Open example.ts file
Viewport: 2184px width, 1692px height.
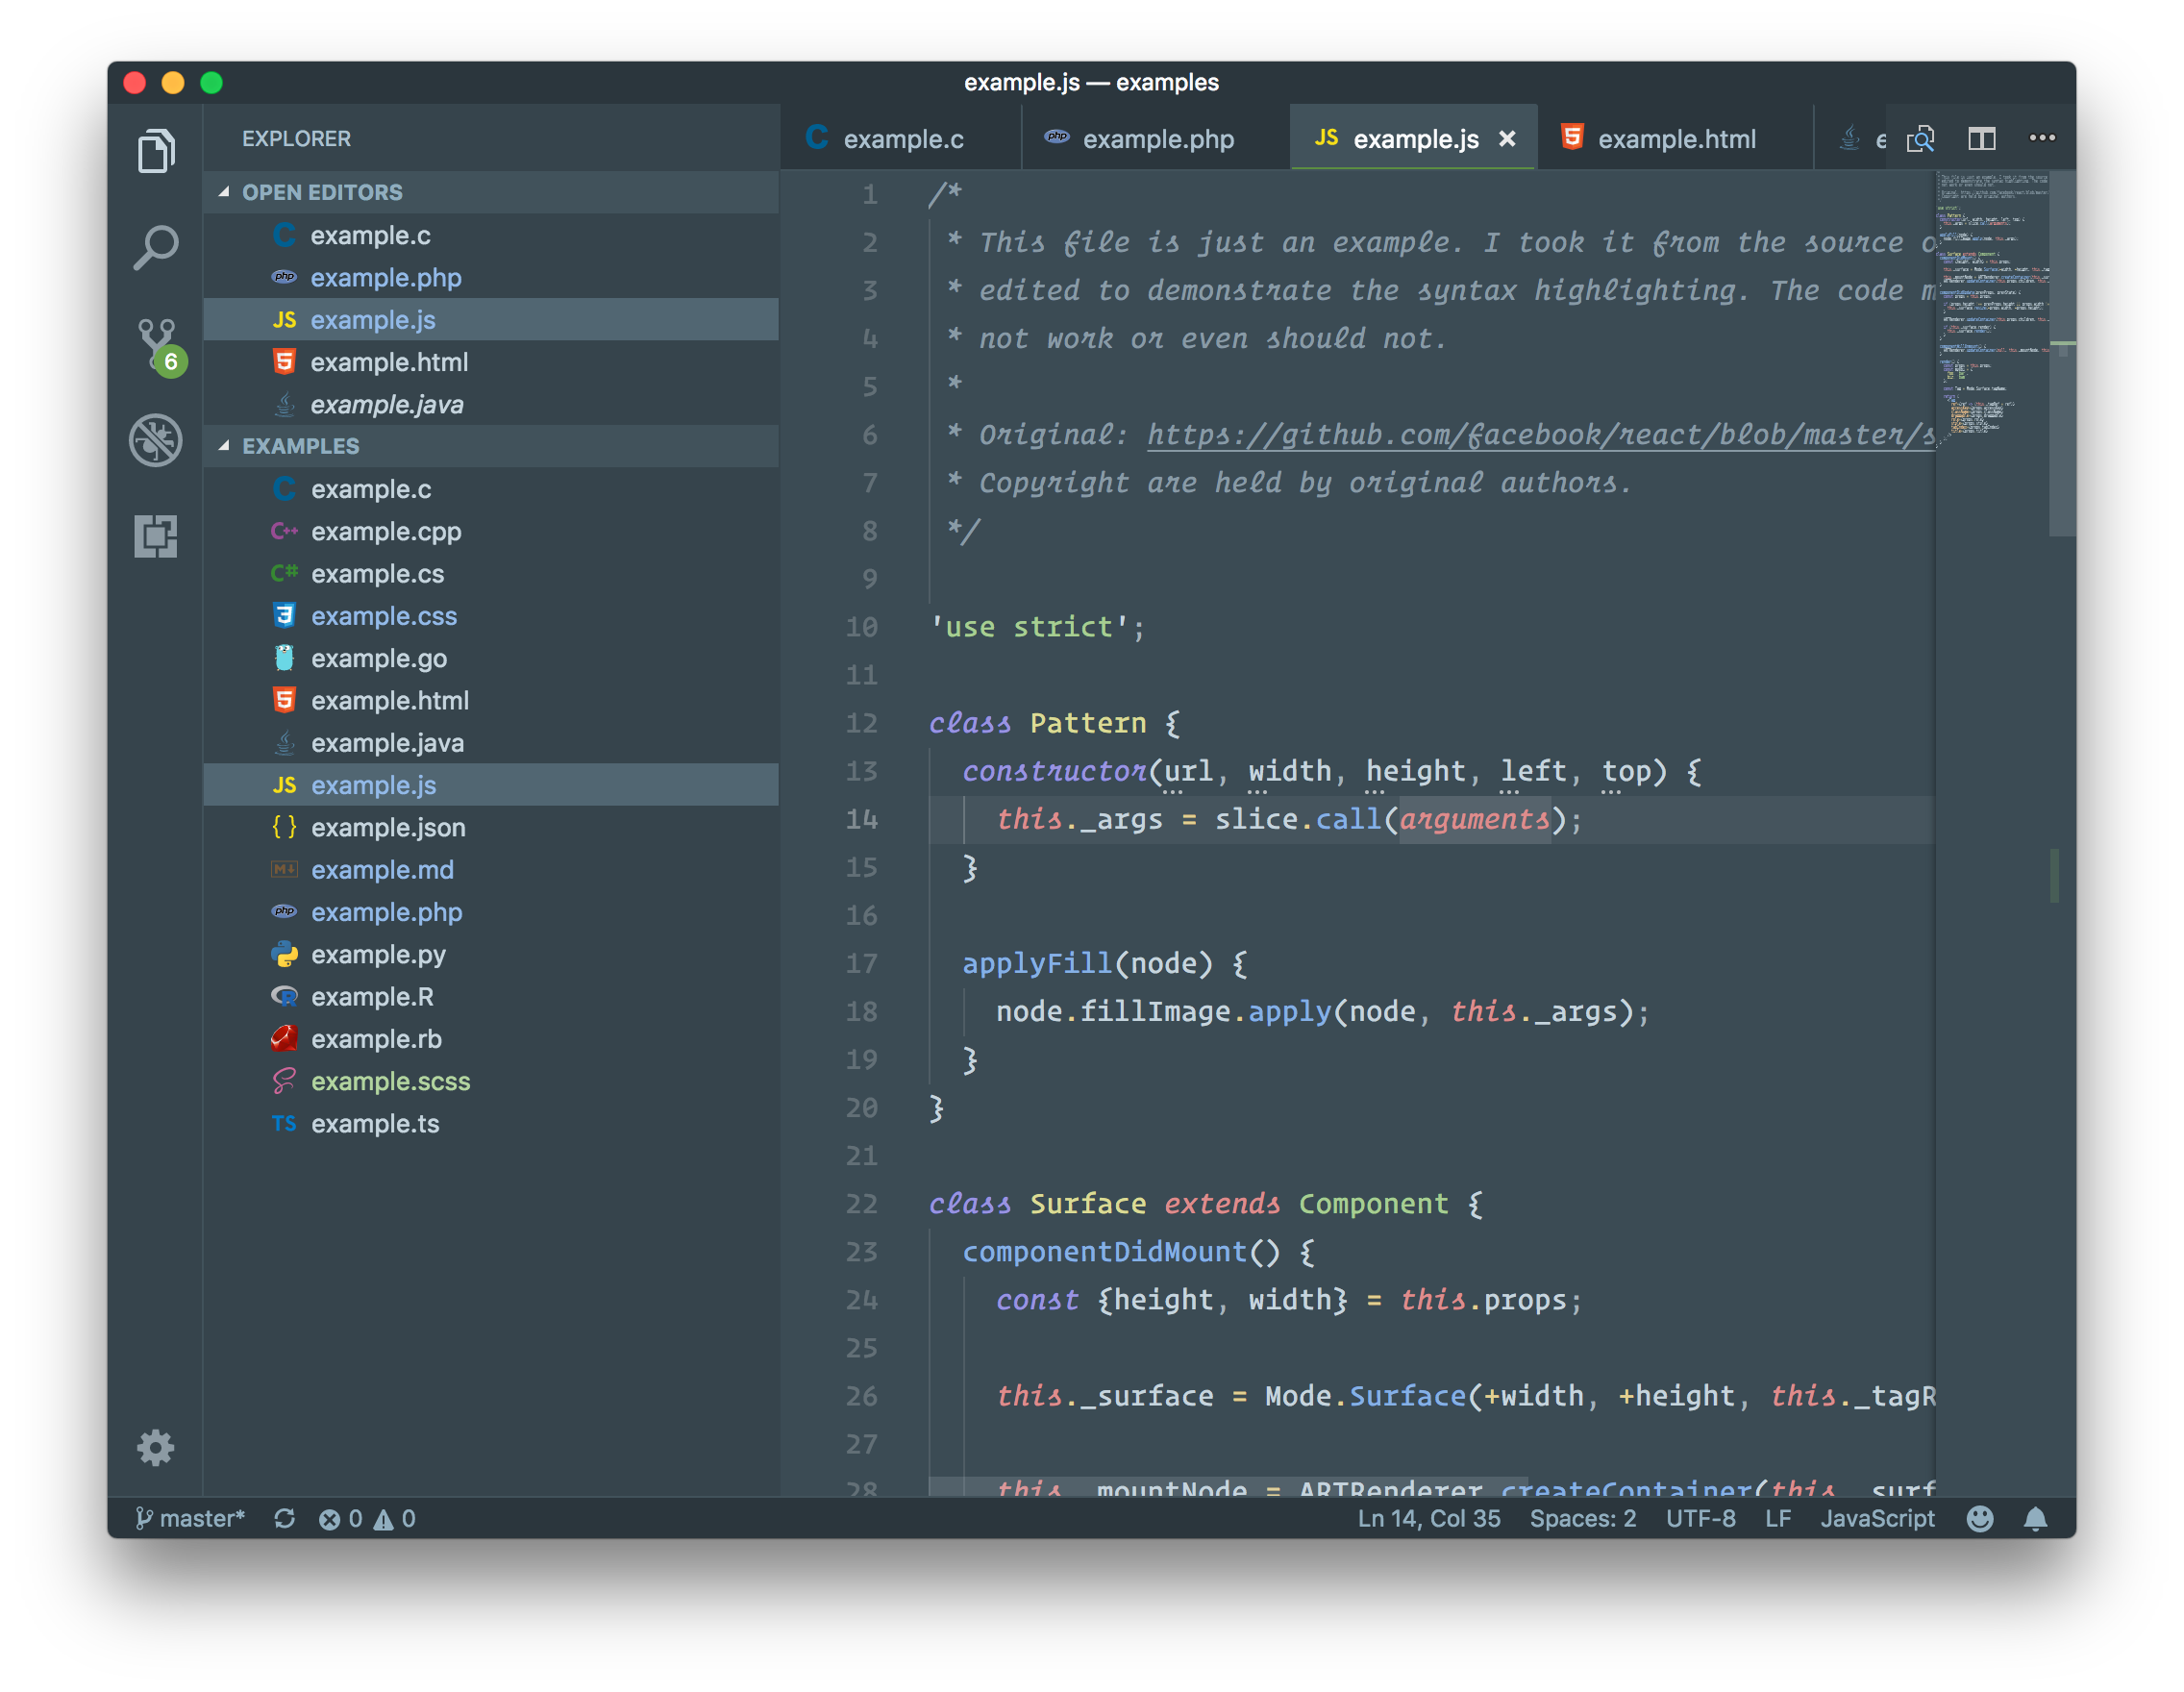(x=491, y=1124)
